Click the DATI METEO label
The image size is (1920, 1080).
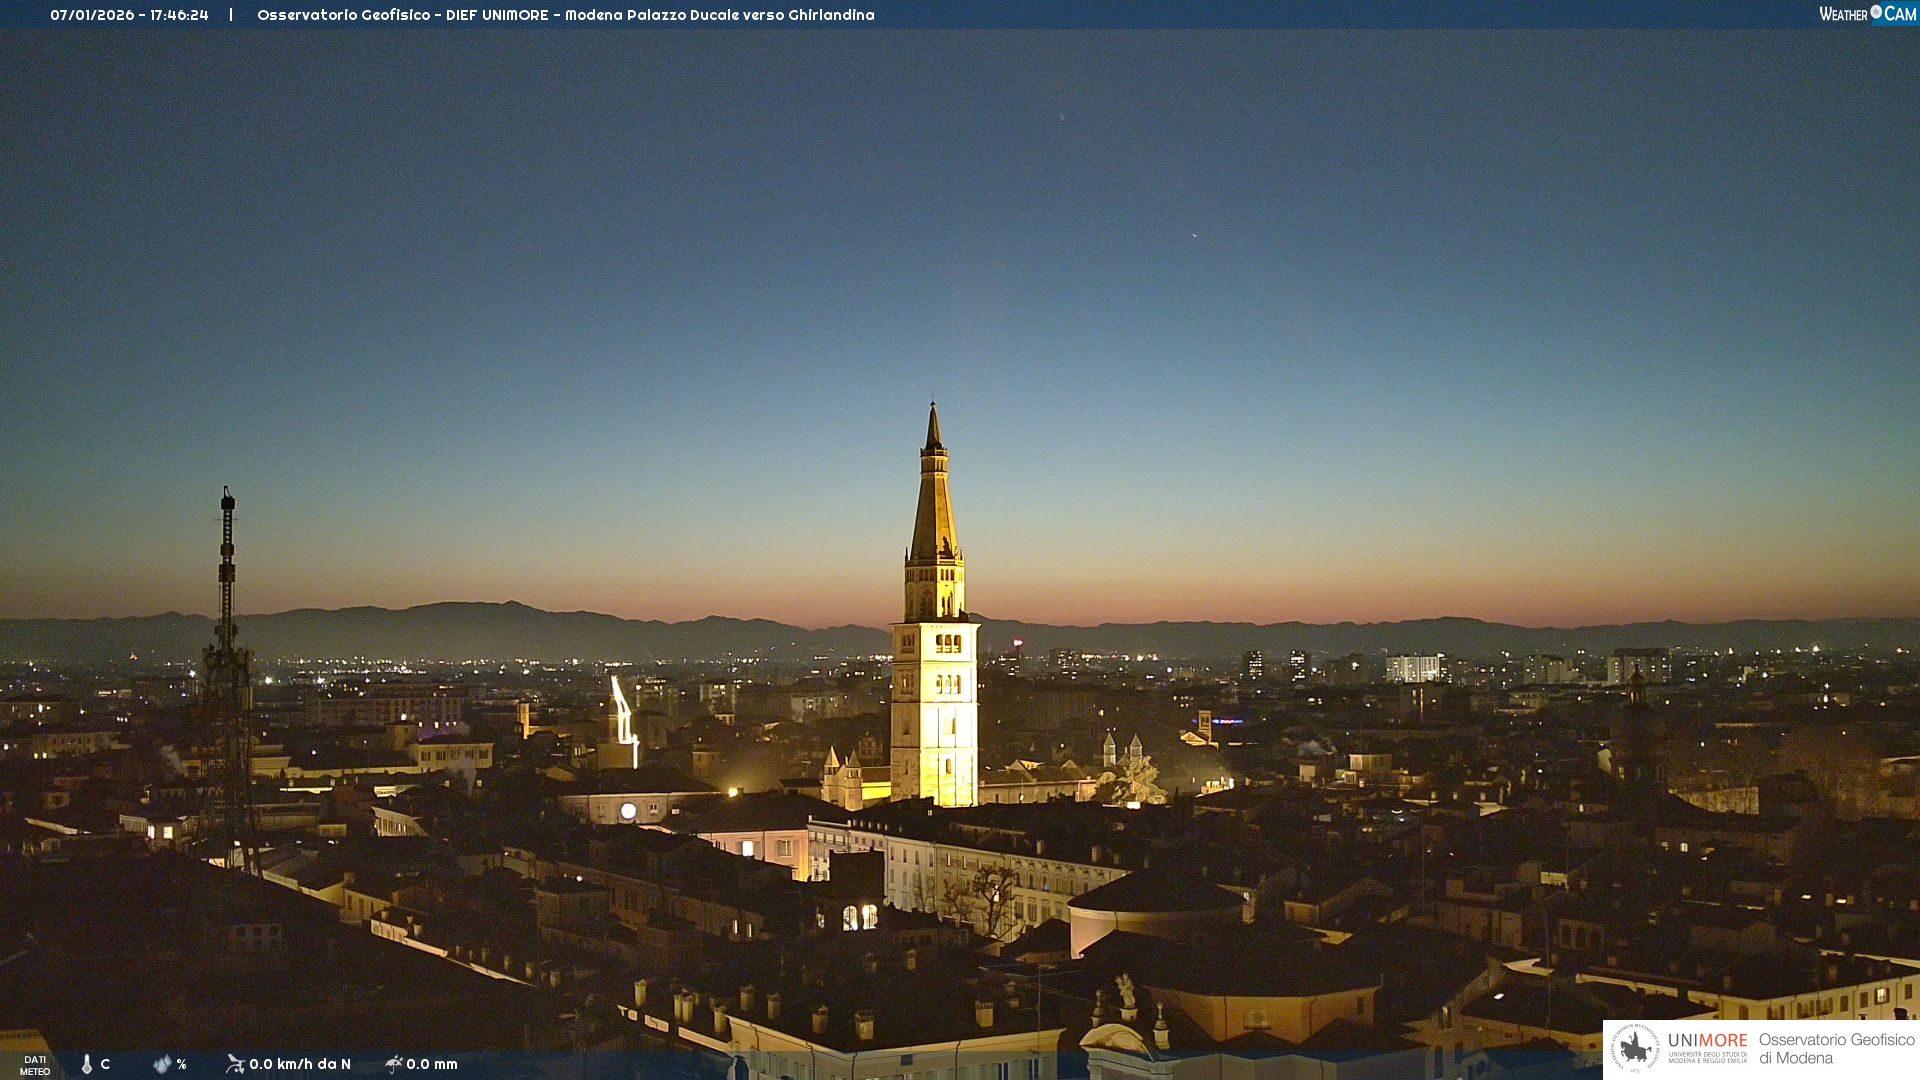[x=35, y=1065]
